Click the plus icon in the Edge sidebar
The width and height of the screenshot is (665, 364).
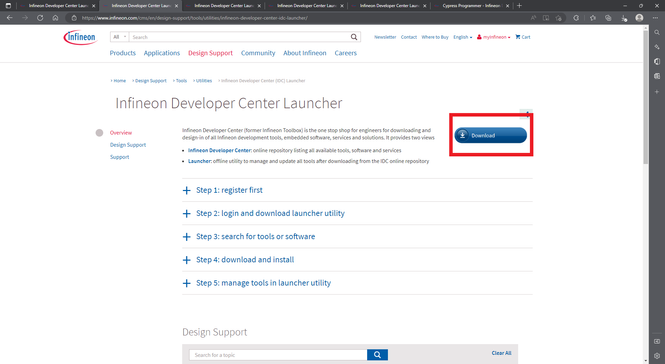[657, 92]
